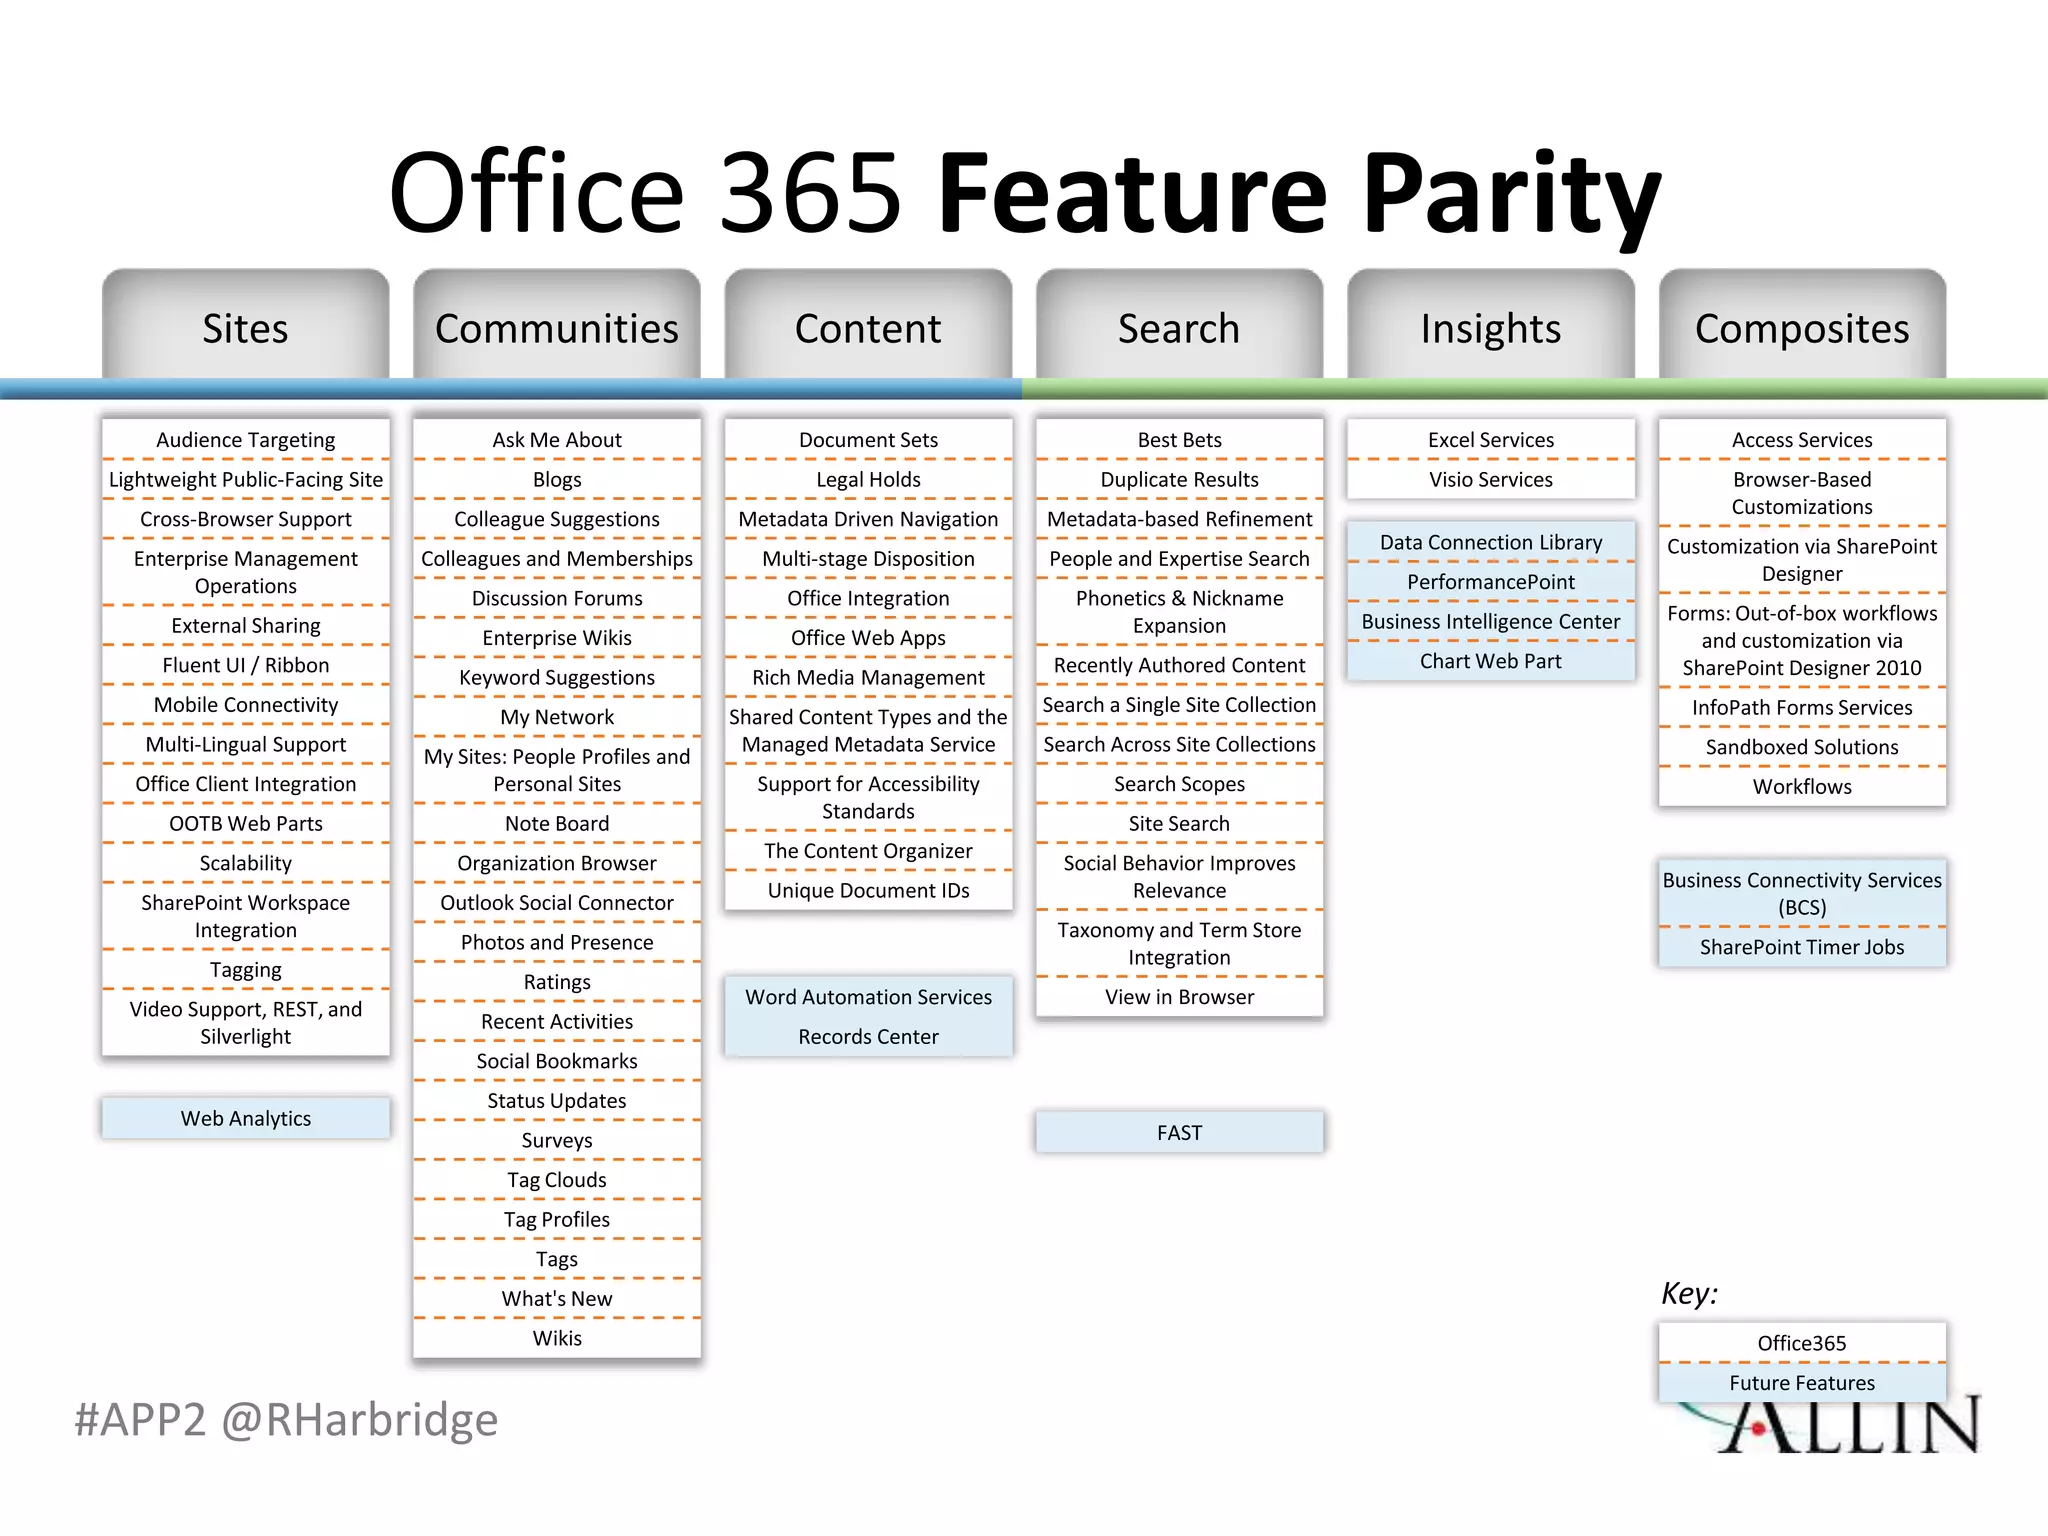Open the Content header tab
The width and height of the screenshot is (2048, 1536).
(x=868, y=325)
